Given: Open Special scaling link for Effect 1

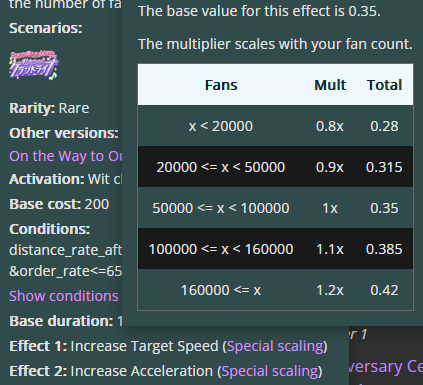Looking at the screenshot, I should pyautogui.click(x=275, y=346).
